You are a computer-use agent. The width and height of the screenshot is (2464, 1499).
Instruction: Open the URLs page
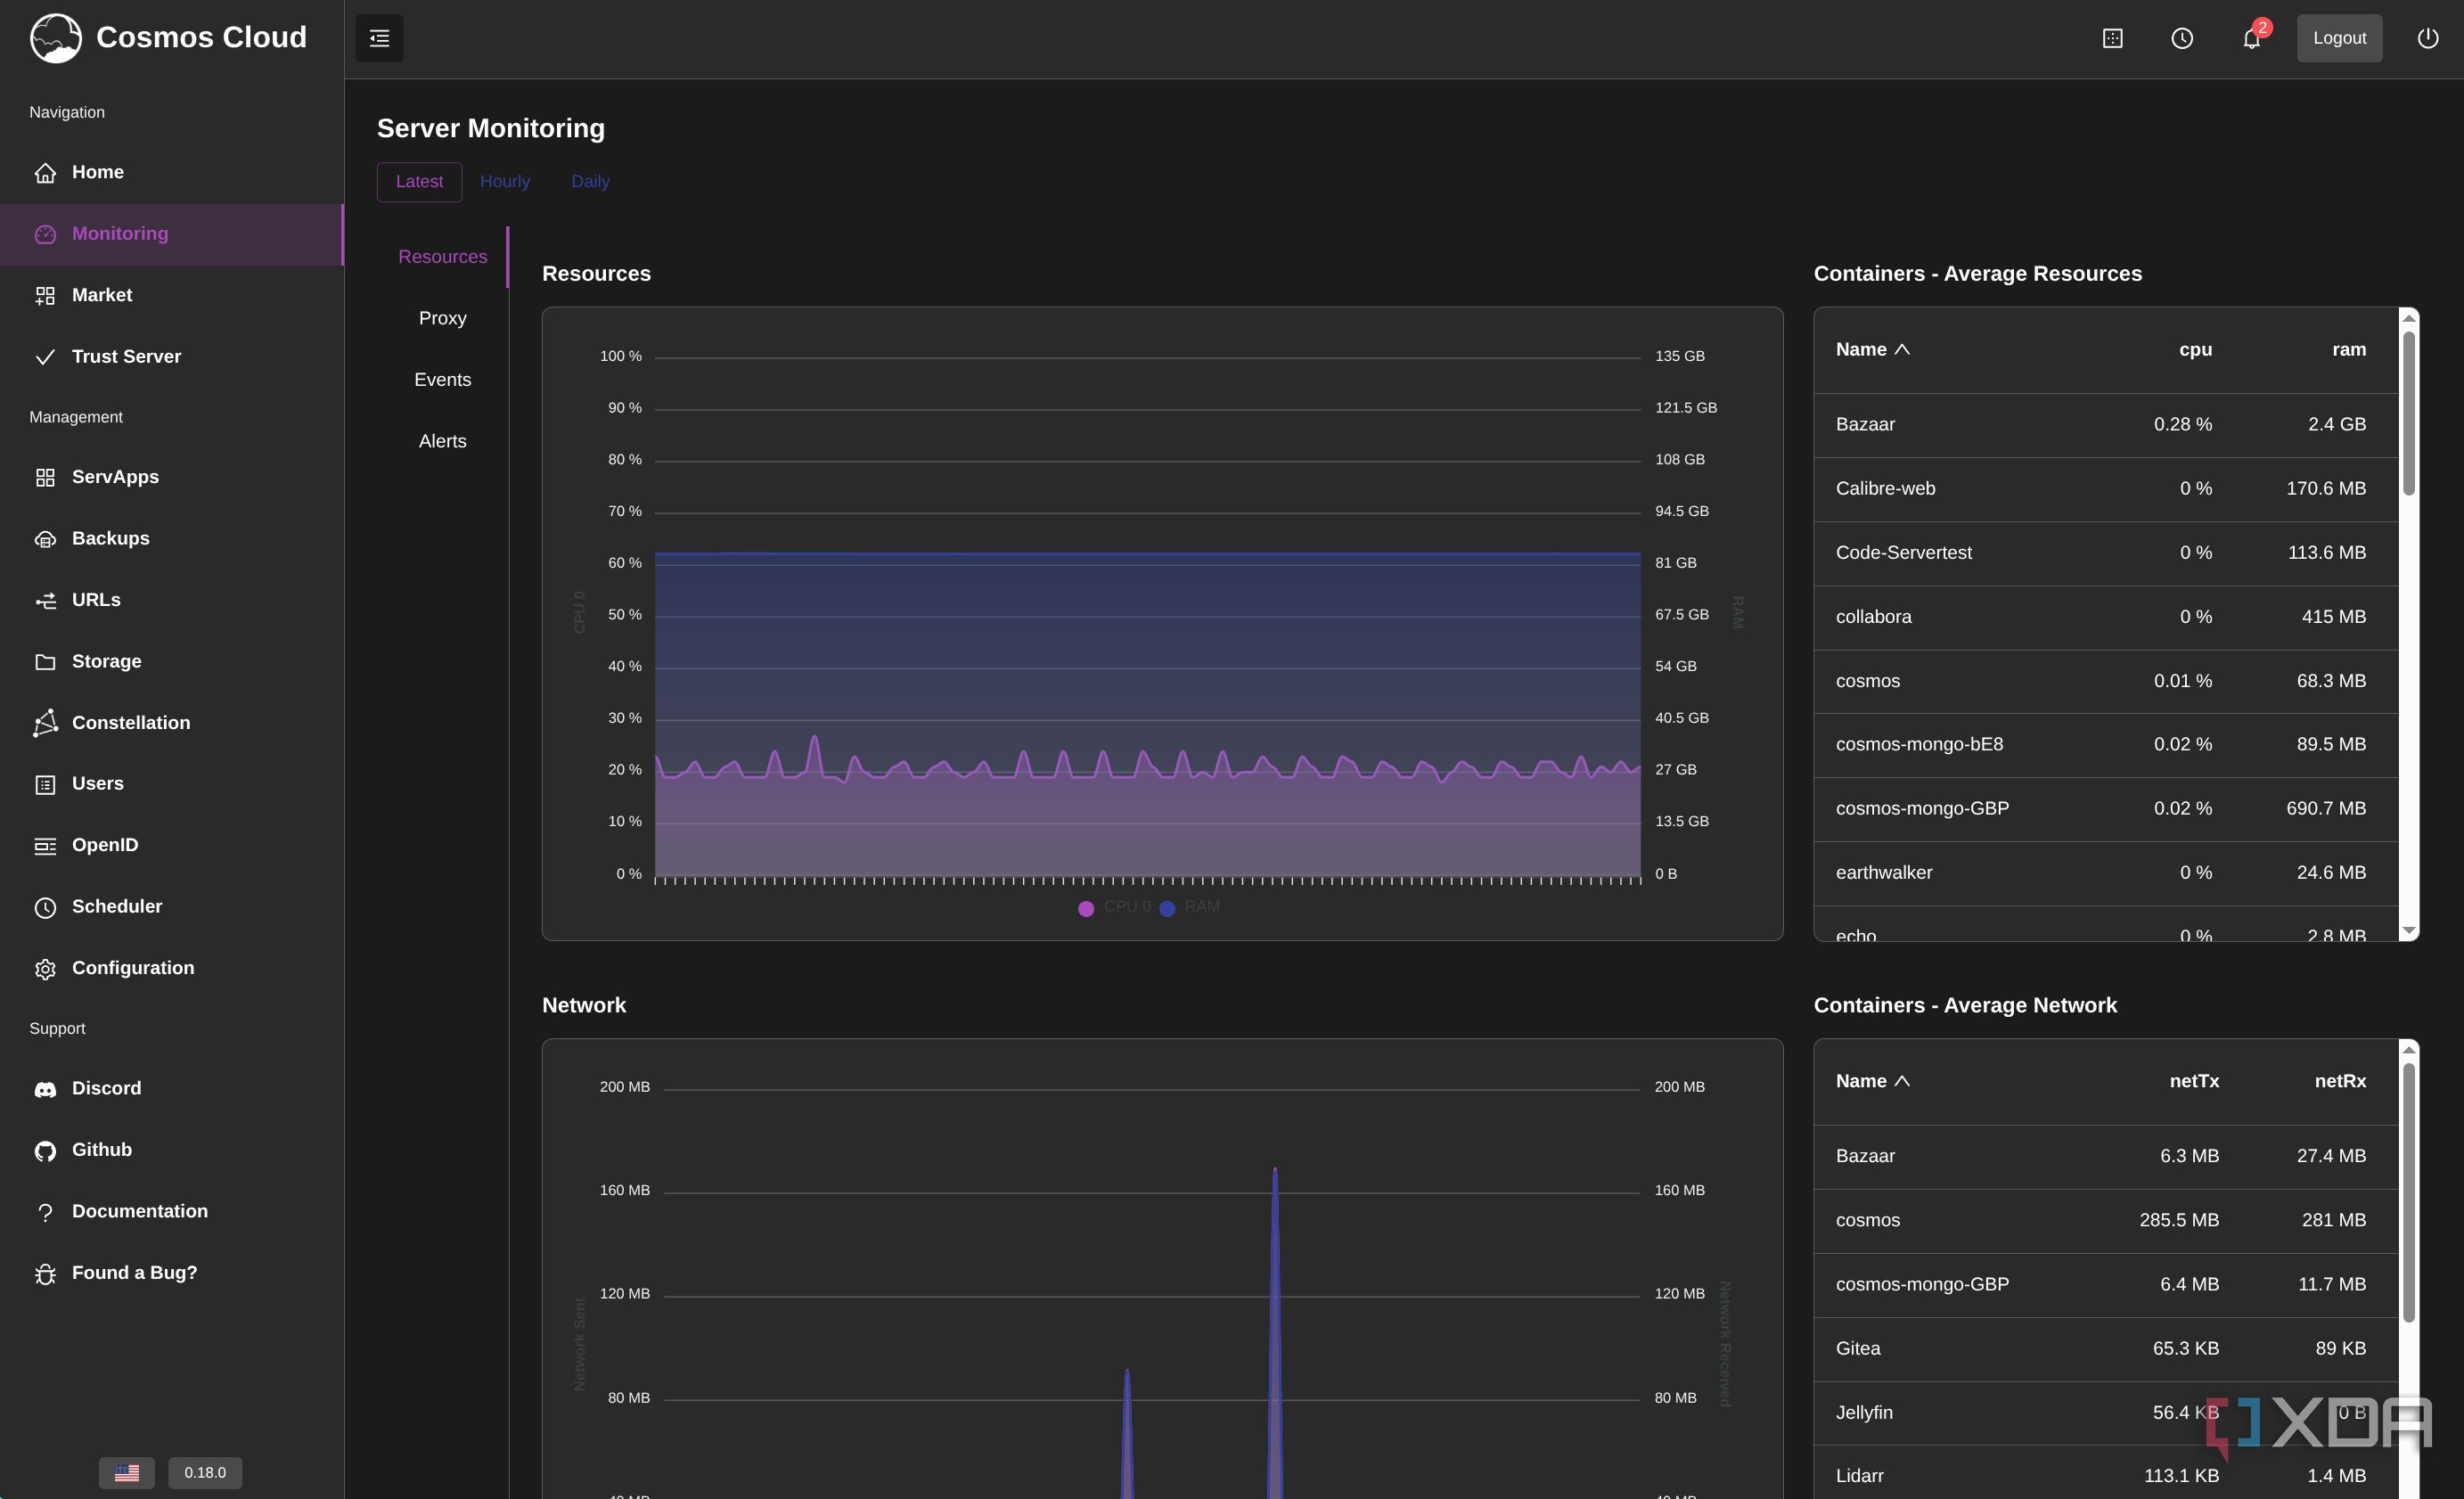[x=172, y=600]
